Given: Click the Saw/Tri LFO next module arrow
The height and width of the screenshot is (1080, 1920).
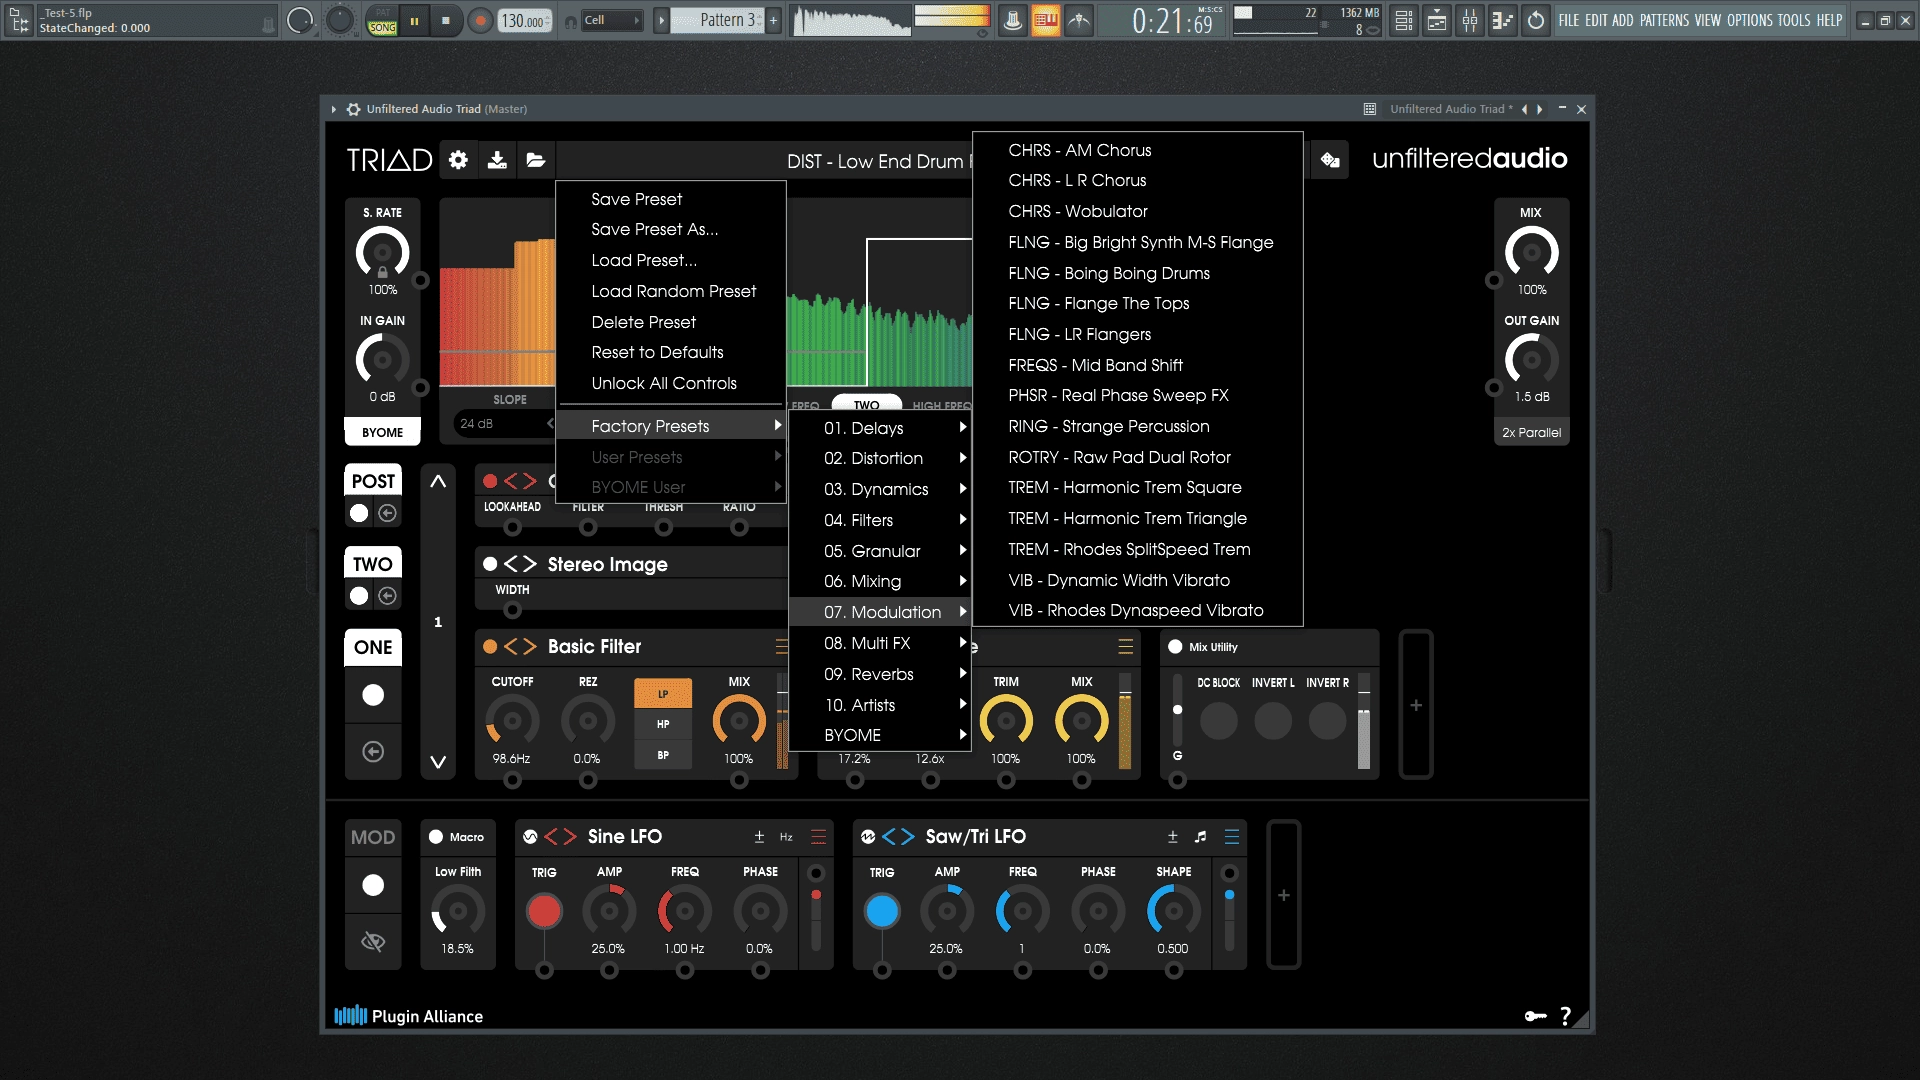Looking at the screenshot, I should point(908,837).
